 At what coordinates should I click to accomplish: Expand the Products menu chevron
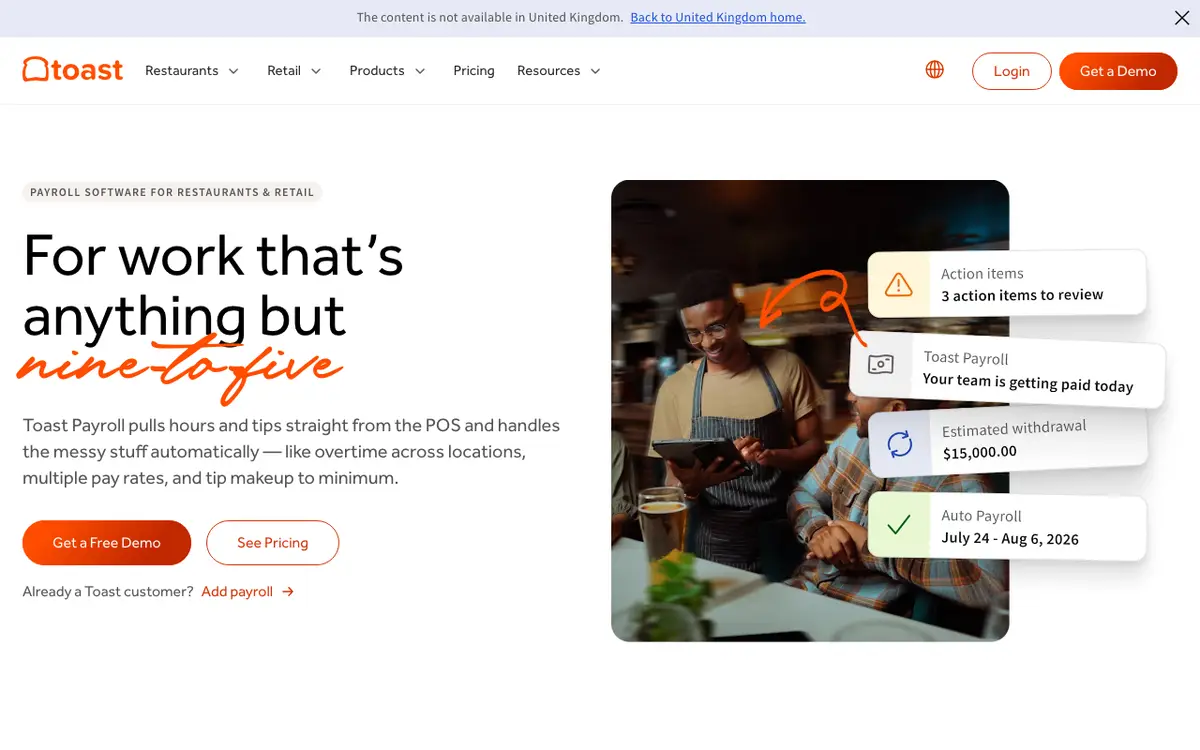[x=420, y=71]
